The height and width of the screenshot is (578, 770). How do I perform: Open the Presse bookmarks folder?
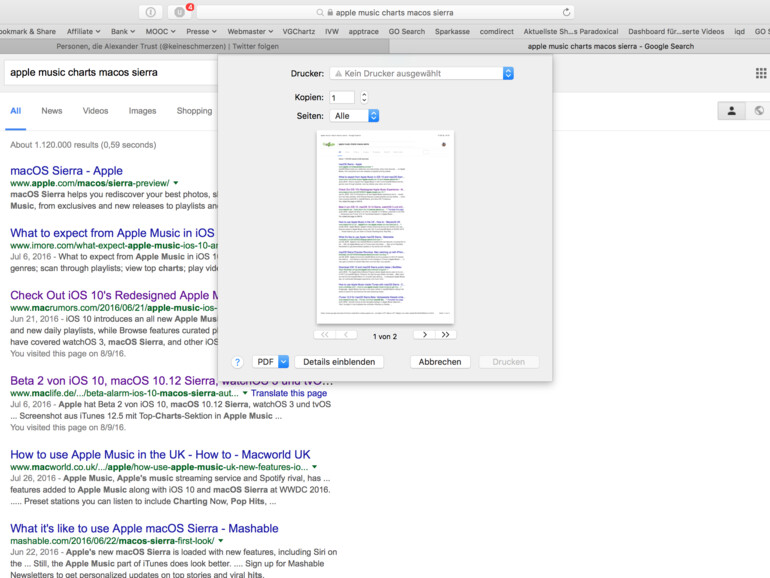pos(201,31)
